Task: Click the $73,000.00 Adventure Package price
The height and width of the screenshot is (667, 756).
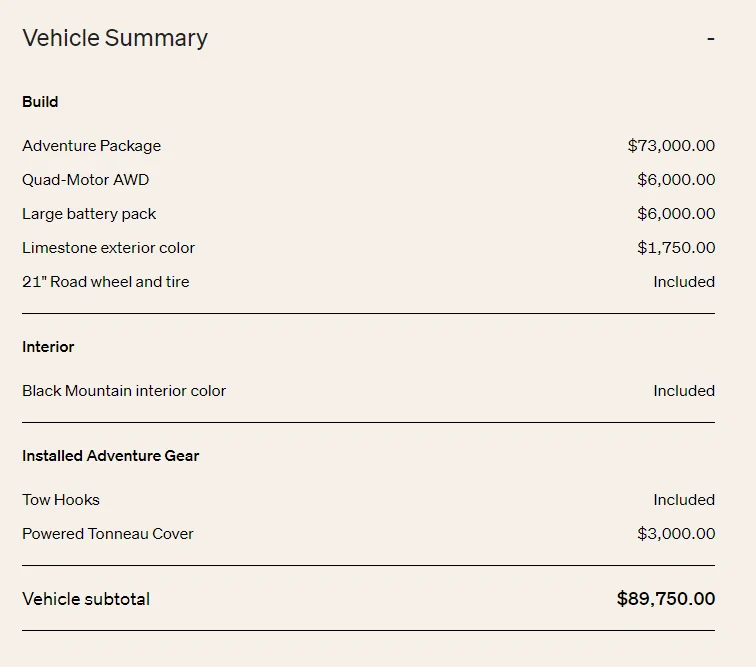Action: 671,146
